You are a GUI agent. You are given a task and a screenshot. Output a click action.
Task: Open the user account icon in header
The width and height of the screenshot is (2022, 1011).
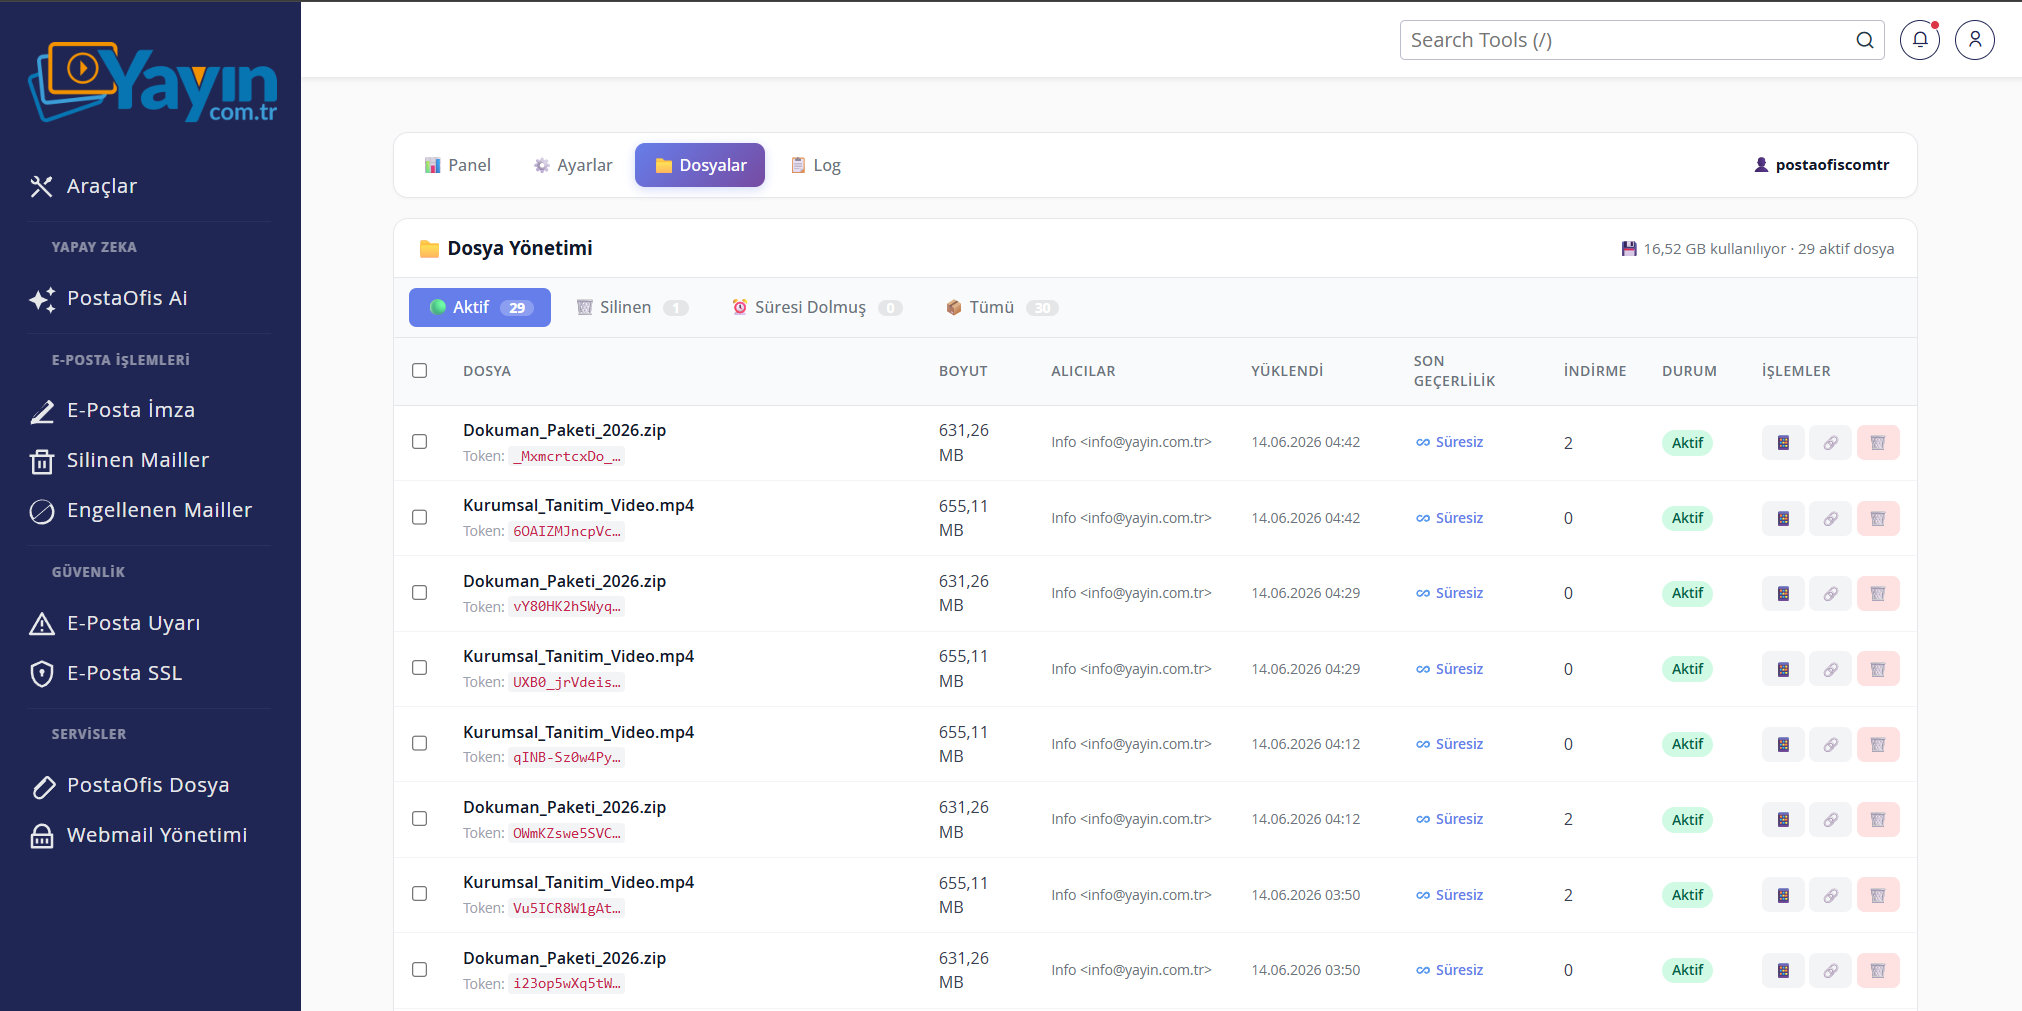point(1975,40)
